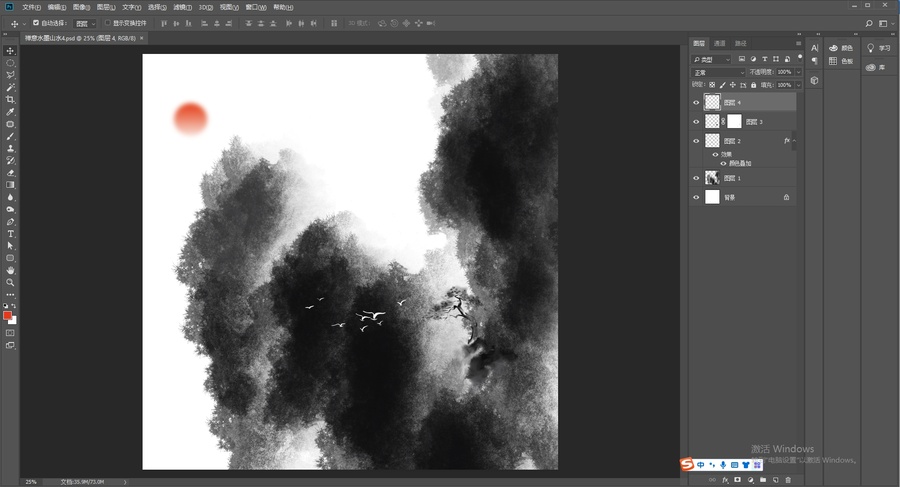This screenshot has height=487, width=900.
Task: Select the History Brush tool
Action: [x=10, y=160]
